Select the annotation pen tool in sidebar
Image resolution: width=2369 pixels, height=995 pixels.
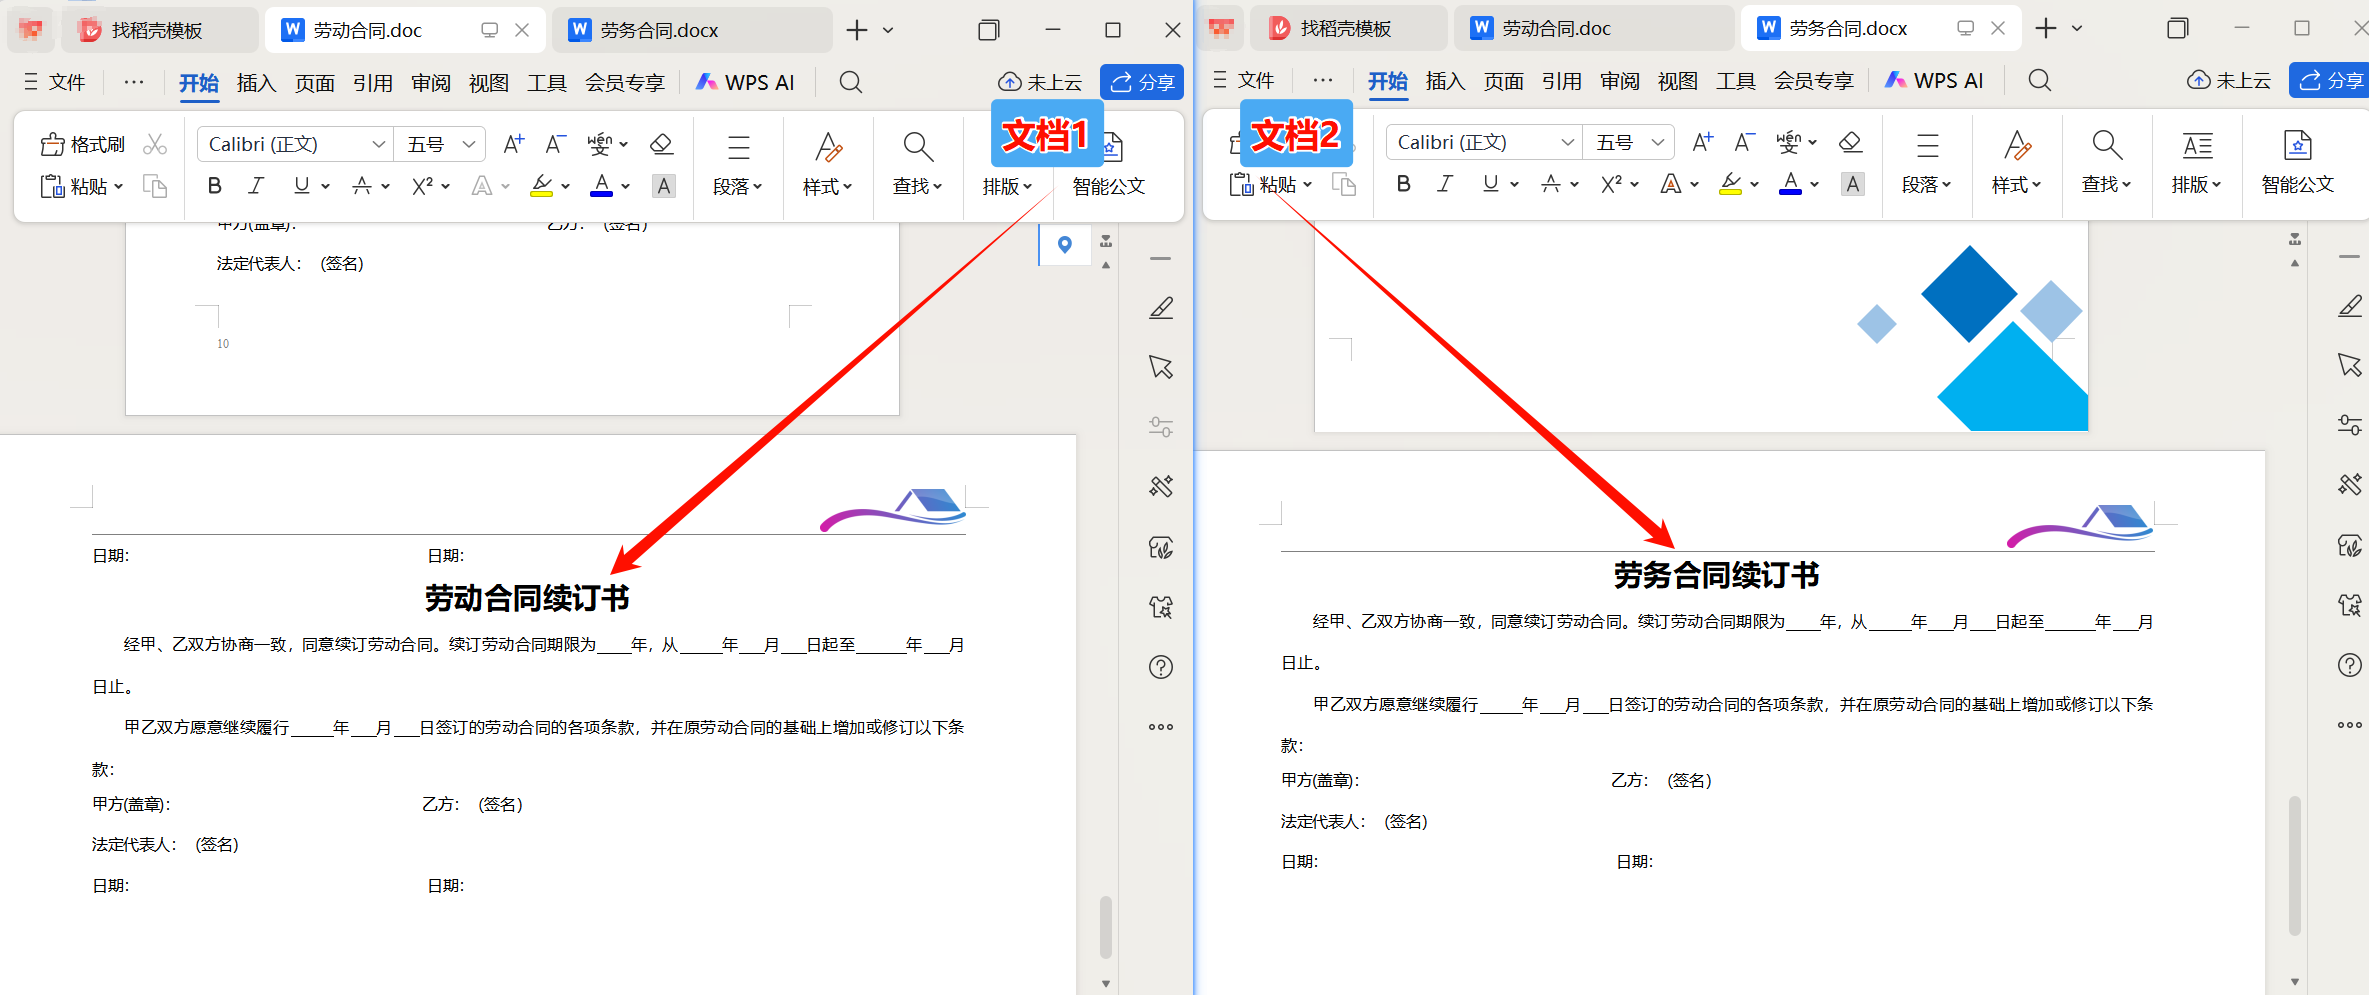[1160, 307]
